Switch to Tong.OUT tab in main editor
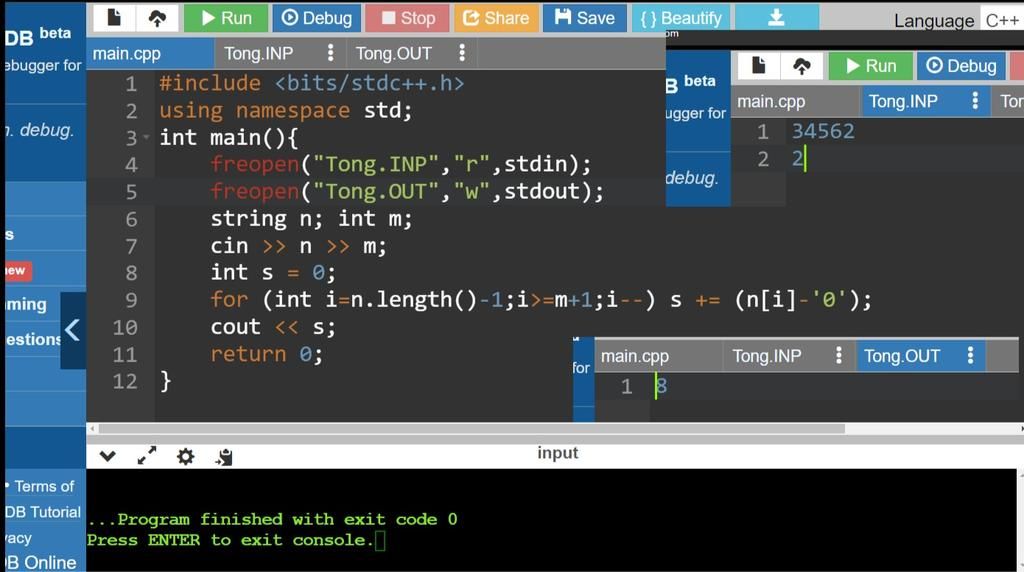 pos(393,54)
